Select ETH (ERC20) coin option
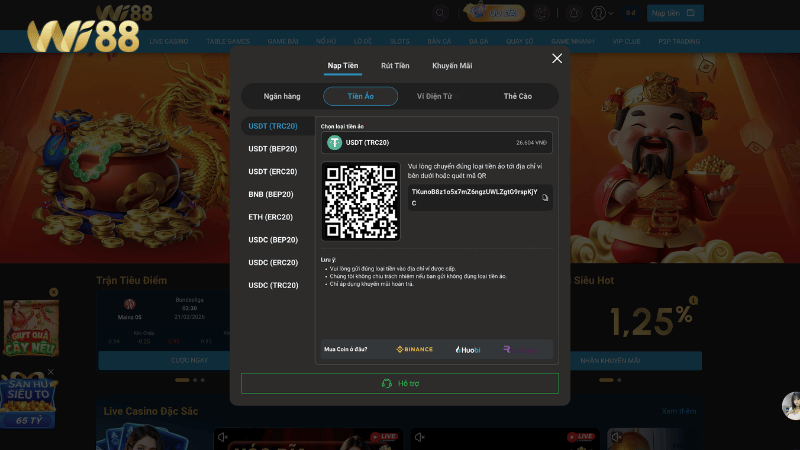This screenshot has height=450, width=800. point(270,217)
